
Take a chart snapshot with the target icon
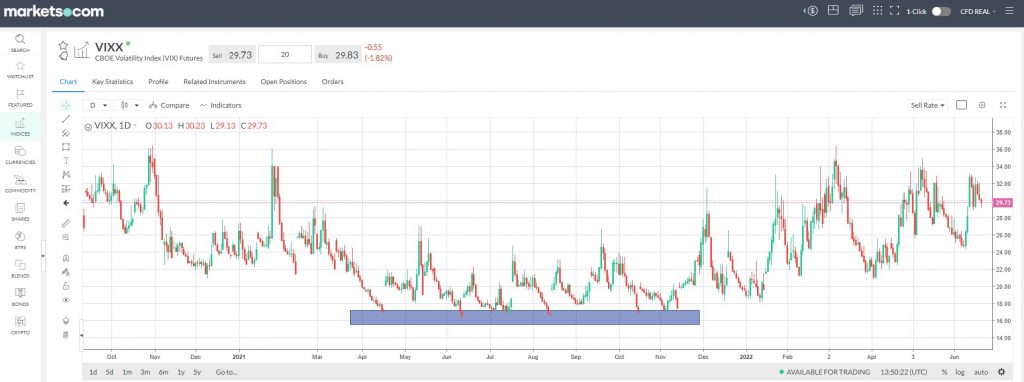[982, 105]
